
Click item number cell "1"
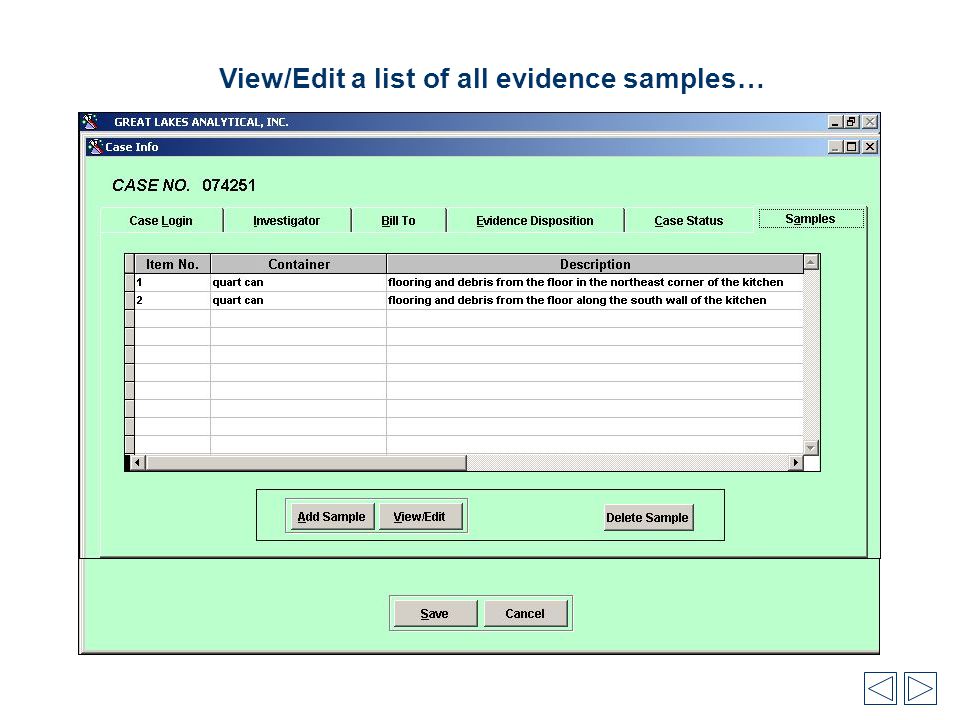tap(173, 282)
